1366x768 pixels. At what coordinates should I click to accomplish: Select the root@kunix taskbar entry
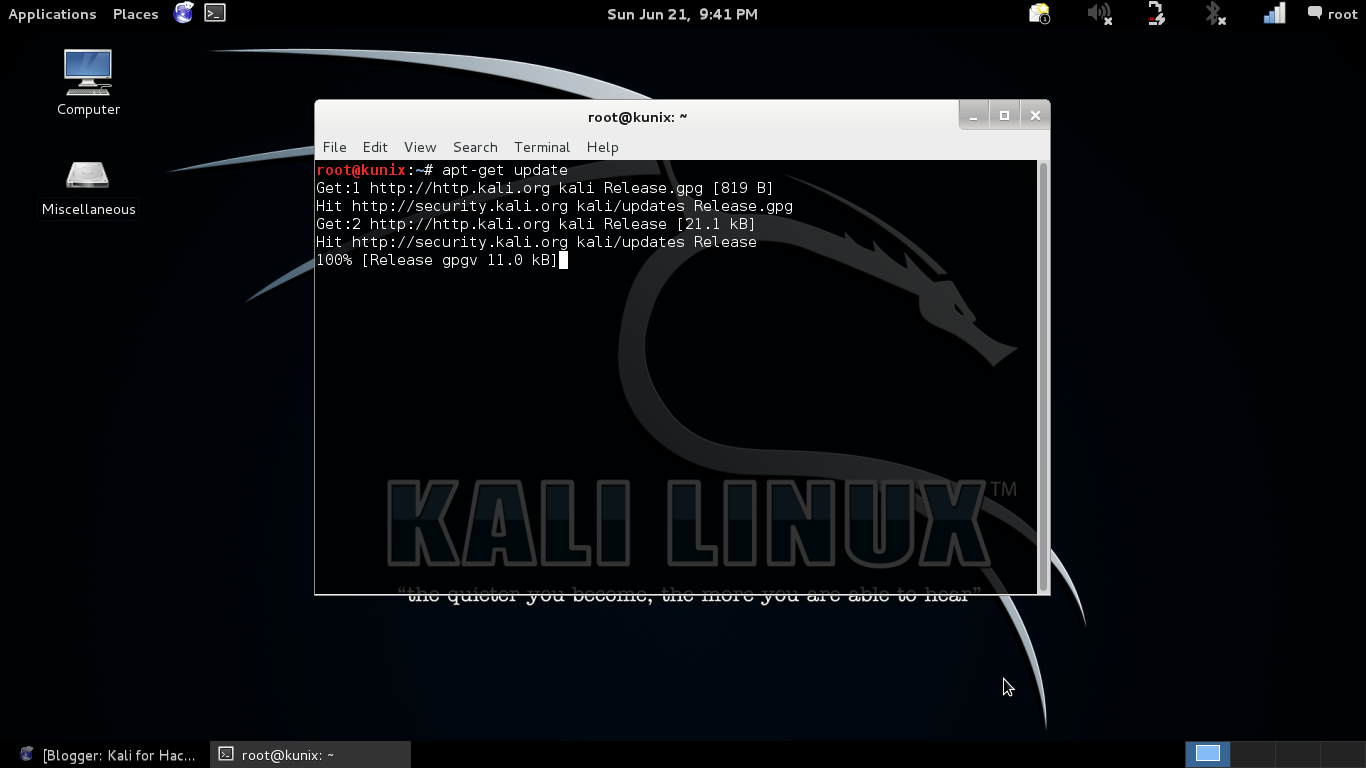300,754
